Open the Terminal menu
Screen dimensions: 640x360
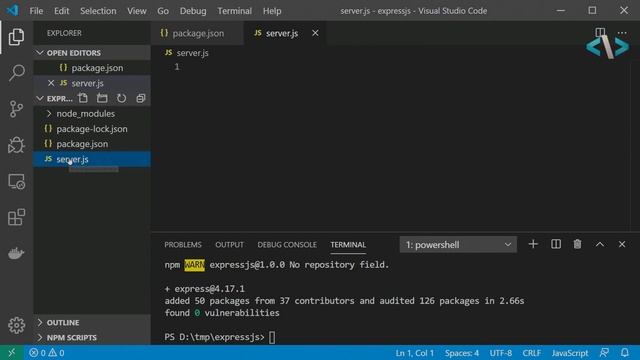point(234,11)
